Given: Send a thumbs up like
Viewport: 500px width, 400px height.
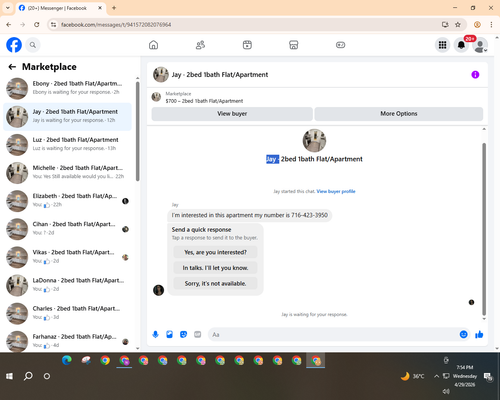Looking at the screenshot, I should (479, 334).
